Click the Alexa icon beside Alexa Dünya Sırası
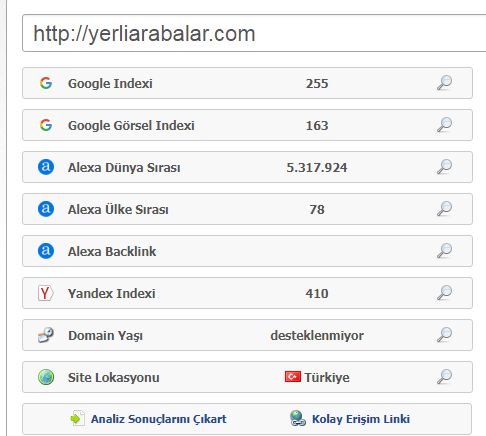This screenshot has width=486, height=436. 46,167
